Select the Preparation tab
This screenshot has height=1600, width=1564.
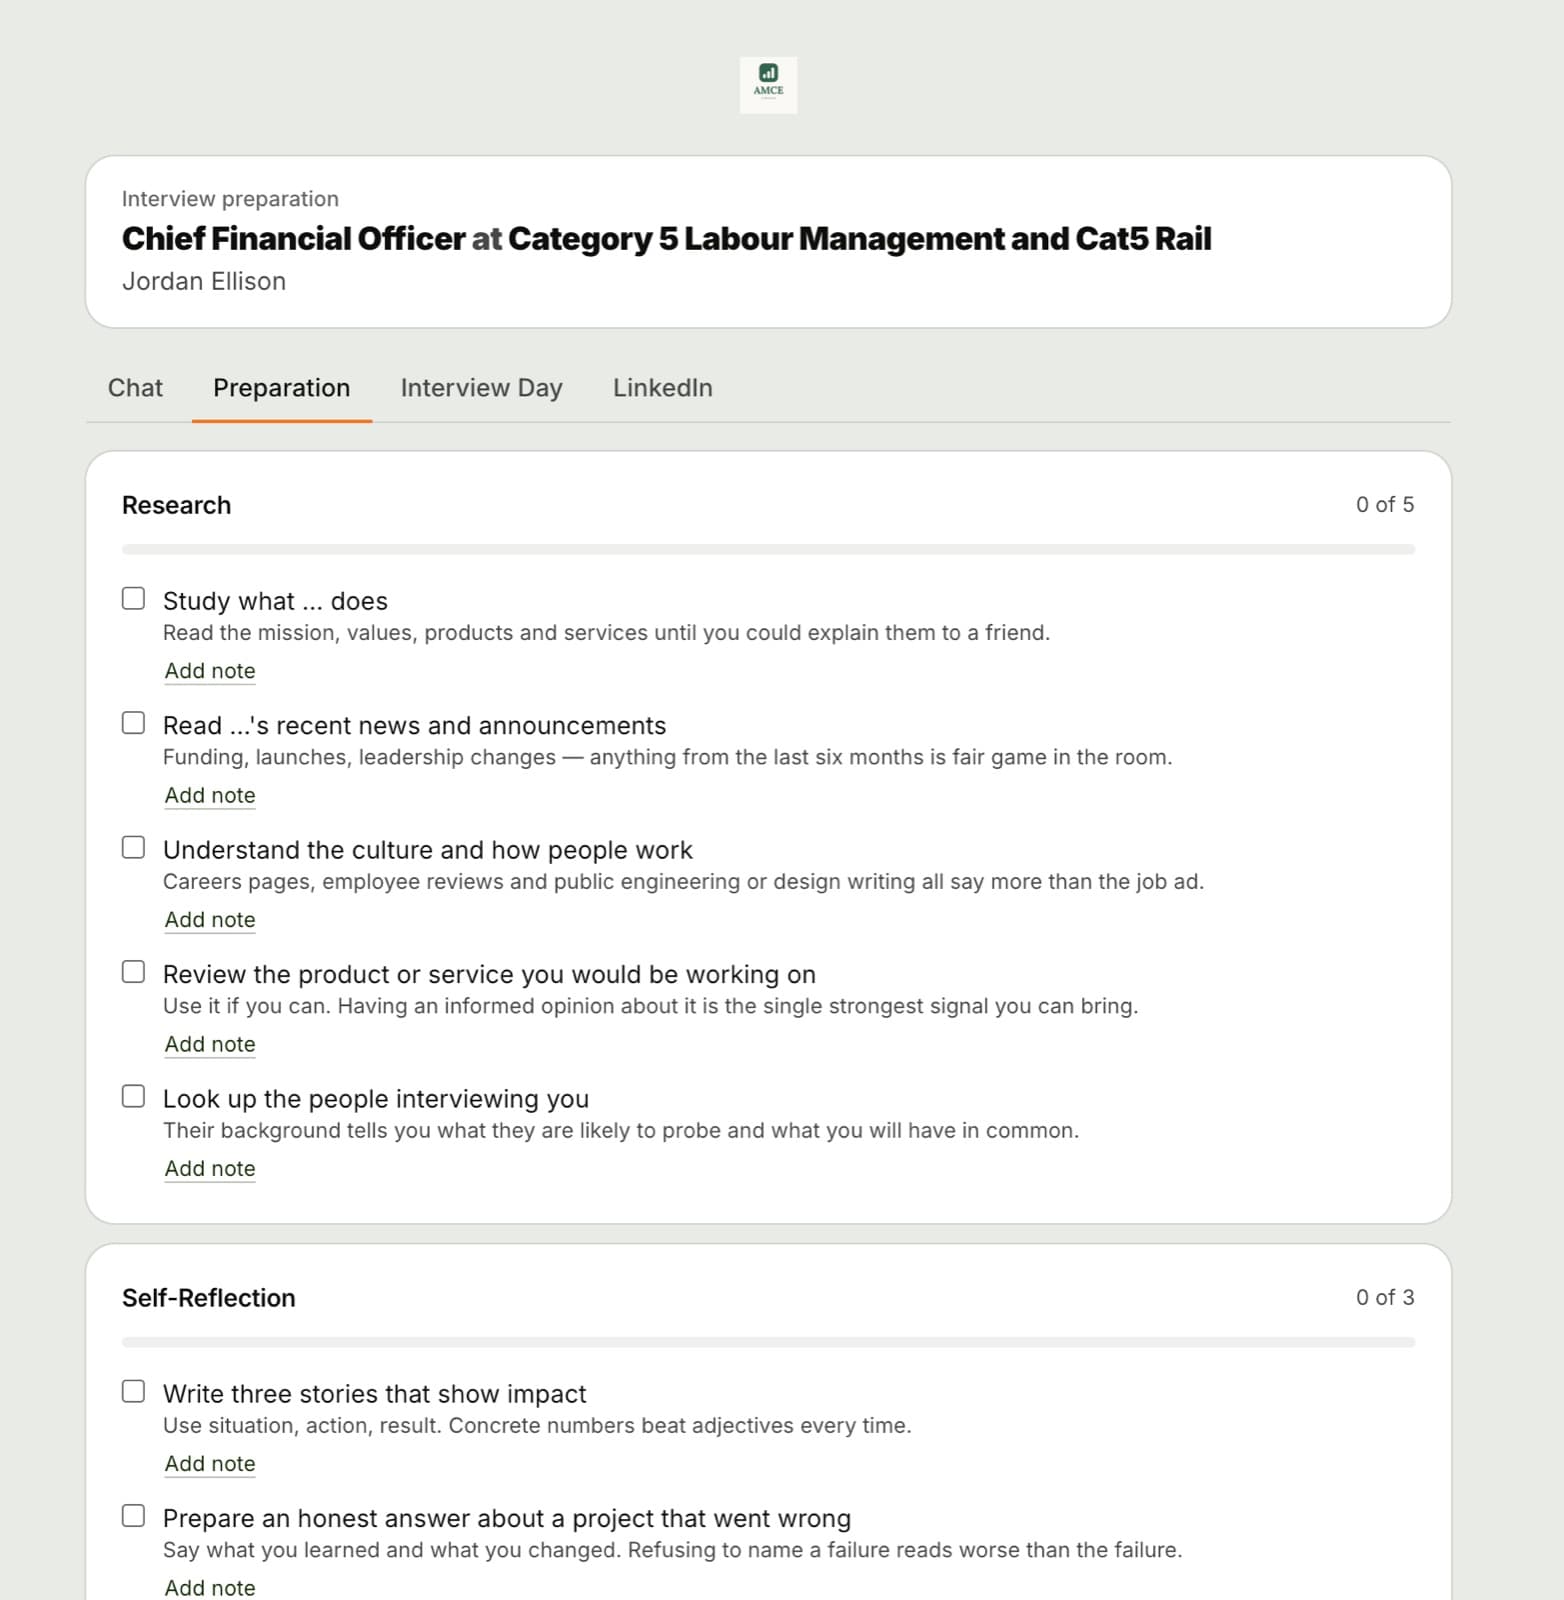[282, 388]
